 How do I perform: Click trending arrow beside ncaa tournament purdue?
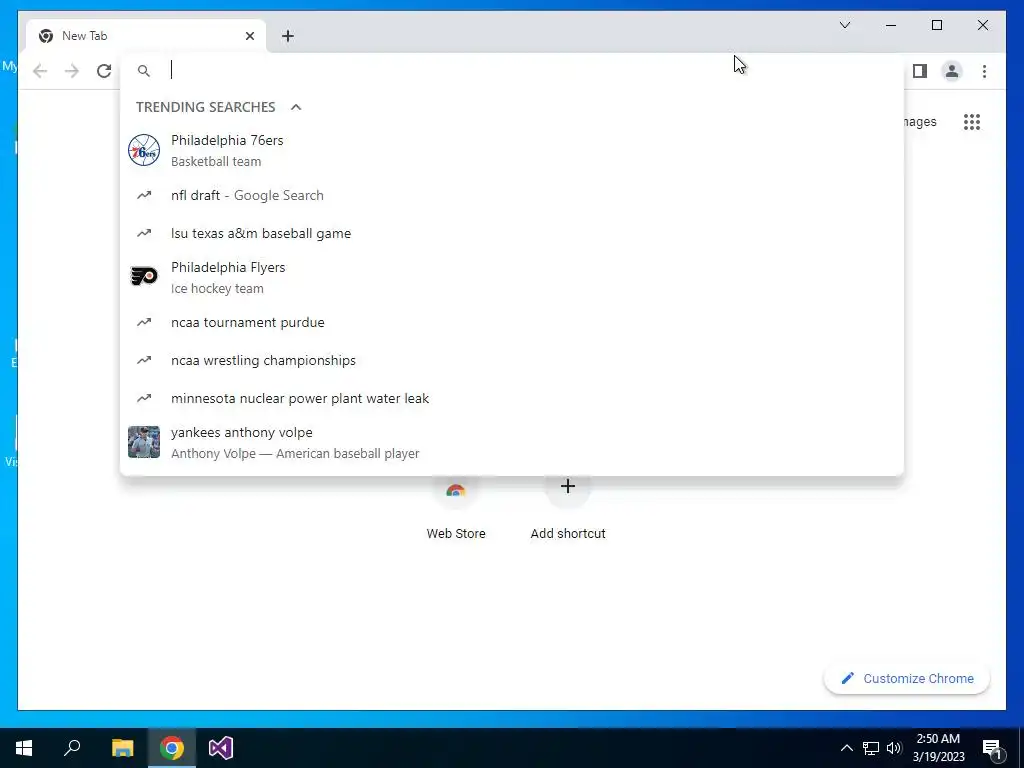point(144,322)
